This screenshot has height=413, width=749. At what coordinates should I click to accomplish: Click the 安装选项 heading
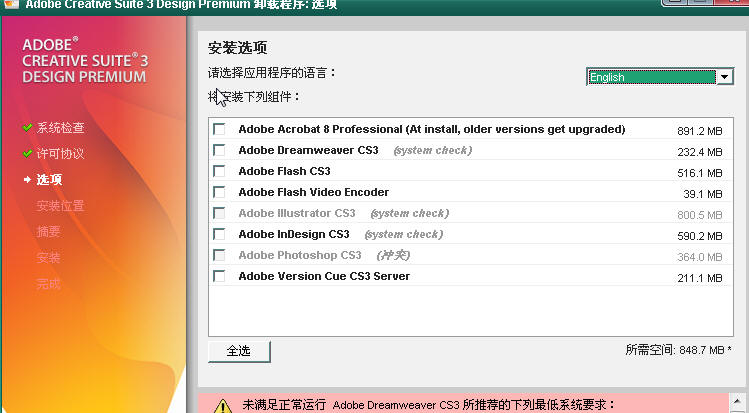(237, 48)
